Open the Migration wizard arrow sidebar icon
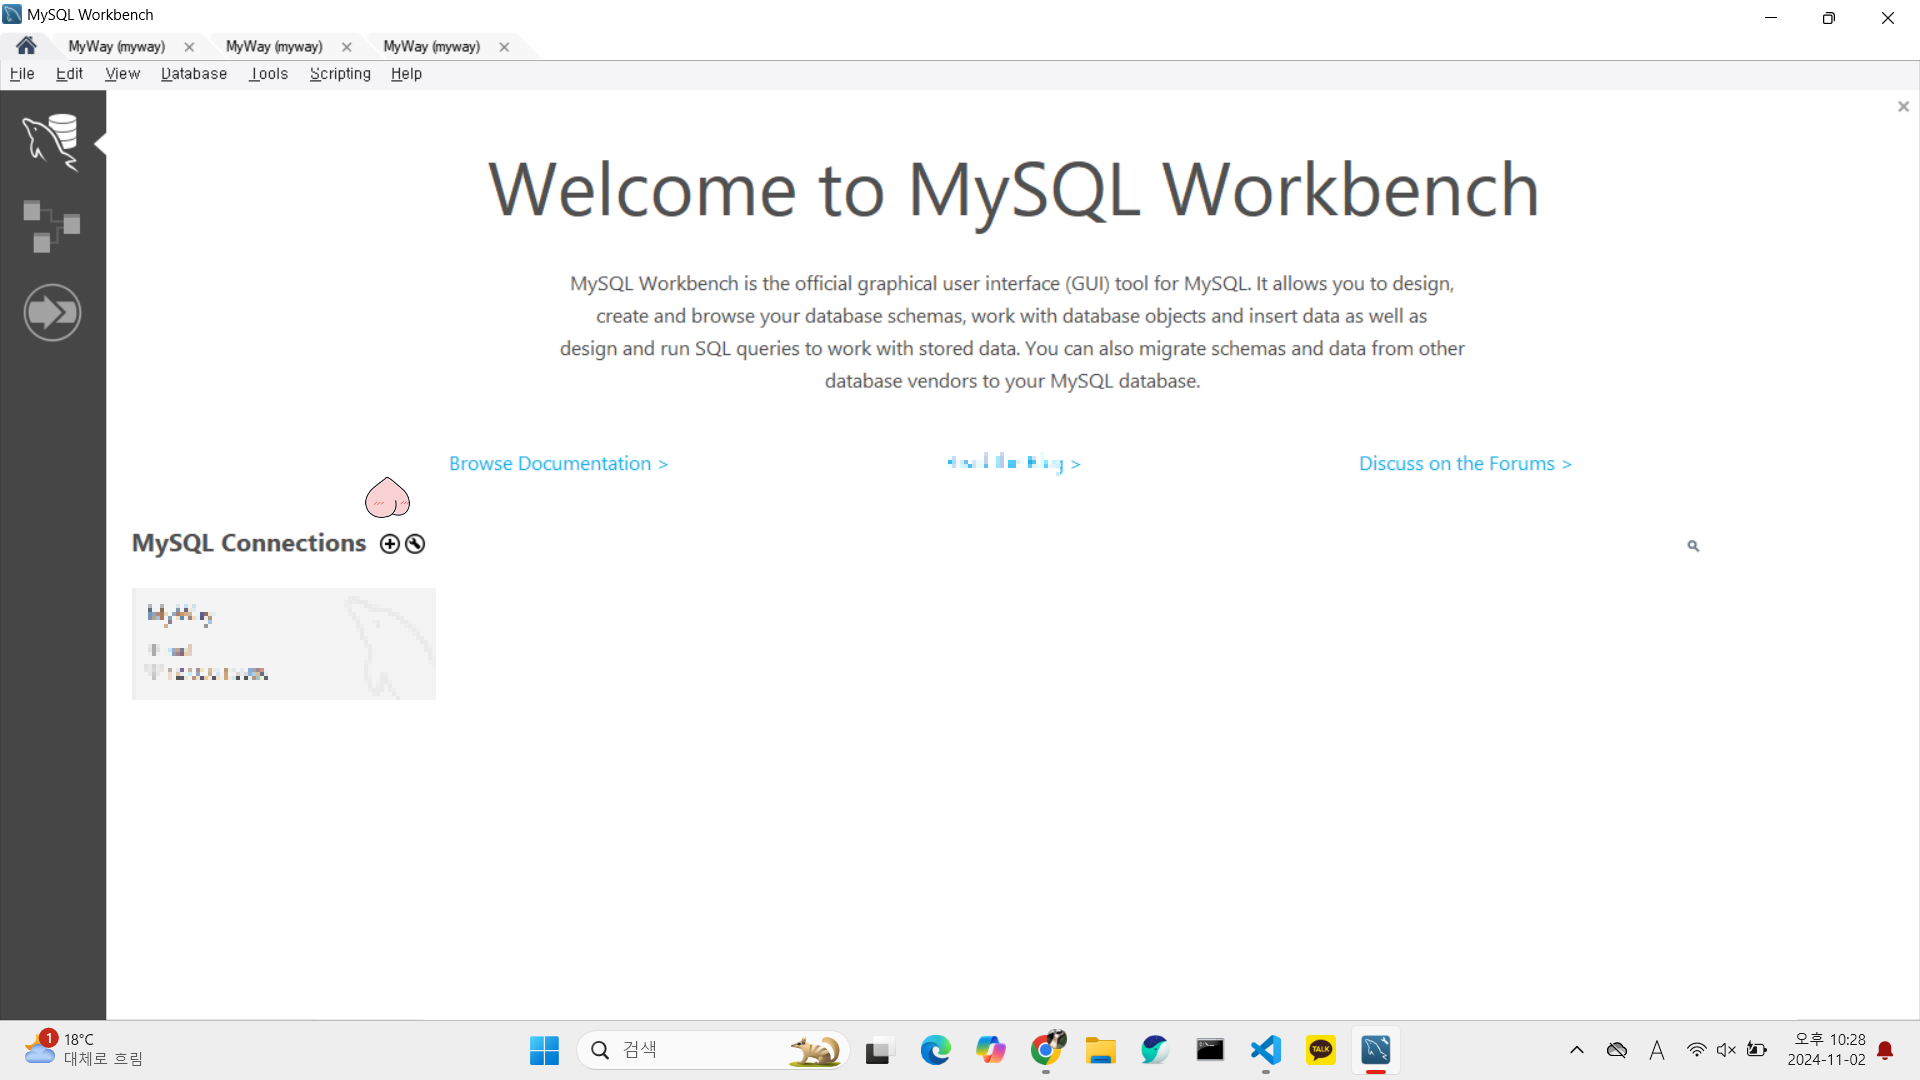 (52, 313)
